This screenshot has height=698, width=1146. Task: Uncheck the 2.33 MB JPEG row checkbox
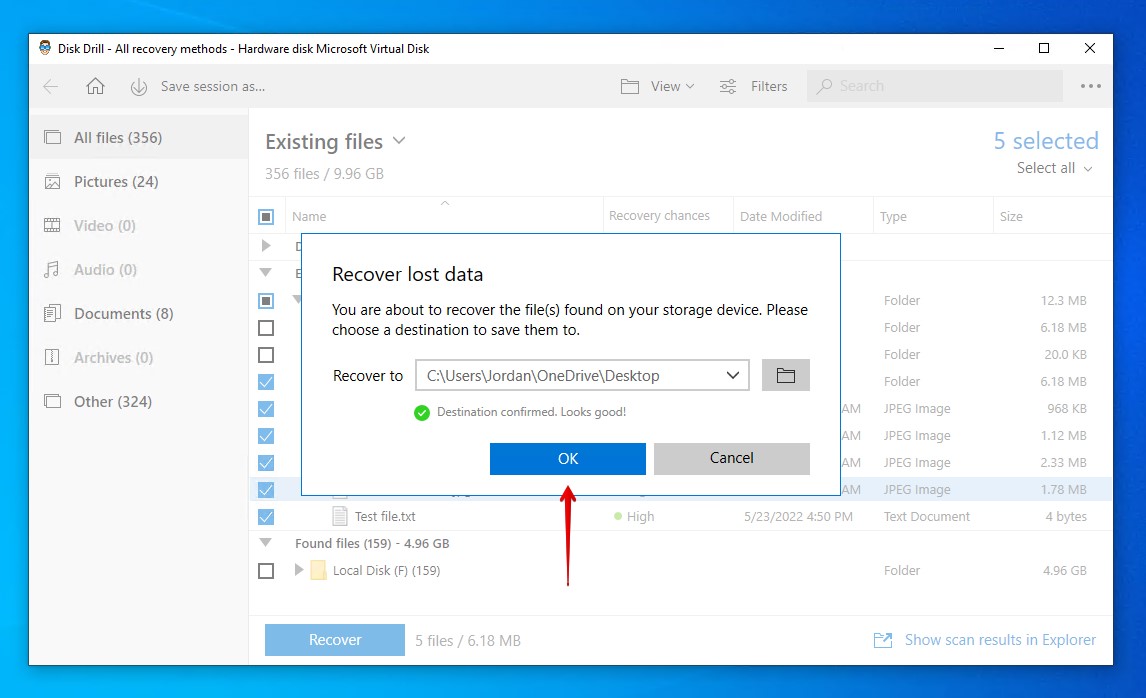pyautogui.click(x=266, y=463)
